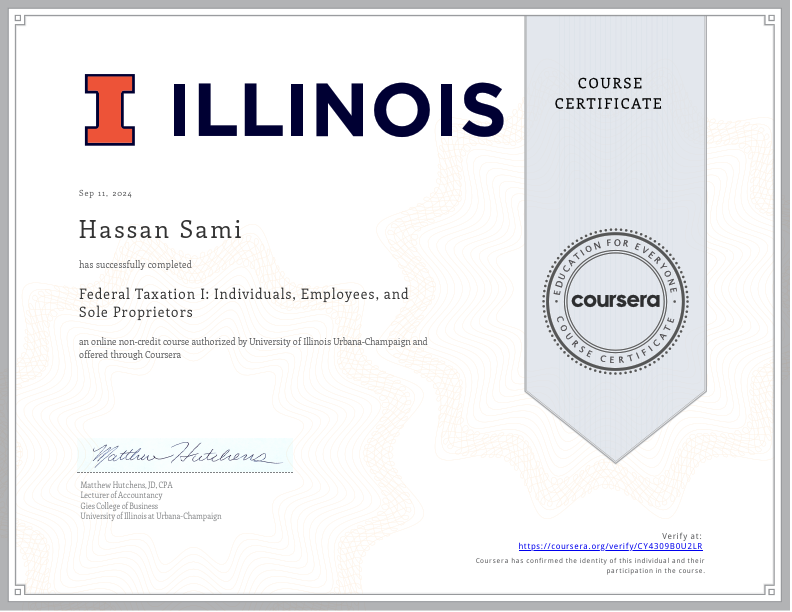This screenshot has width=792, height=612.
Task: Click the 'an online non-credit course' line
Action: [253, 342]
